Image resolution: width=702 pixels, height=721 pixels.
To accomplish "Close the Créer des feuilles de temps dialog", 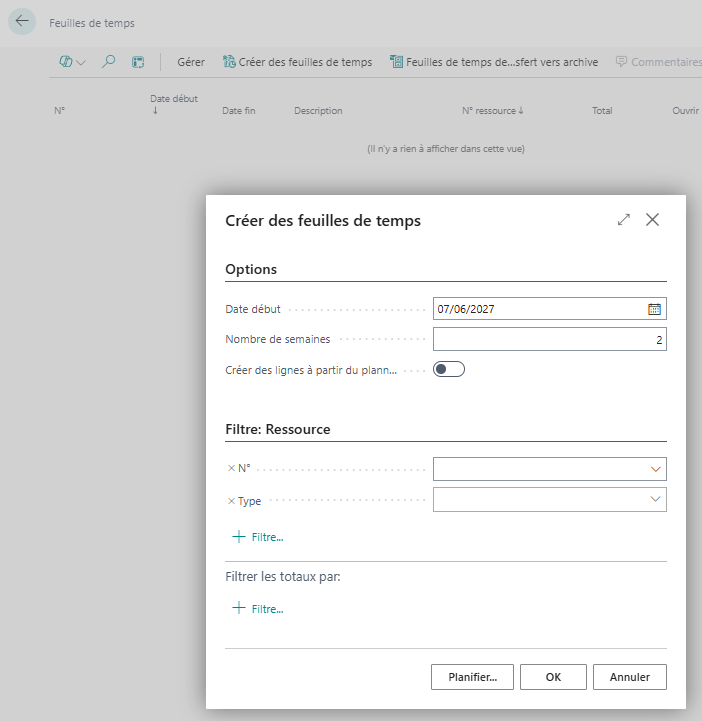I will (652, 220).
